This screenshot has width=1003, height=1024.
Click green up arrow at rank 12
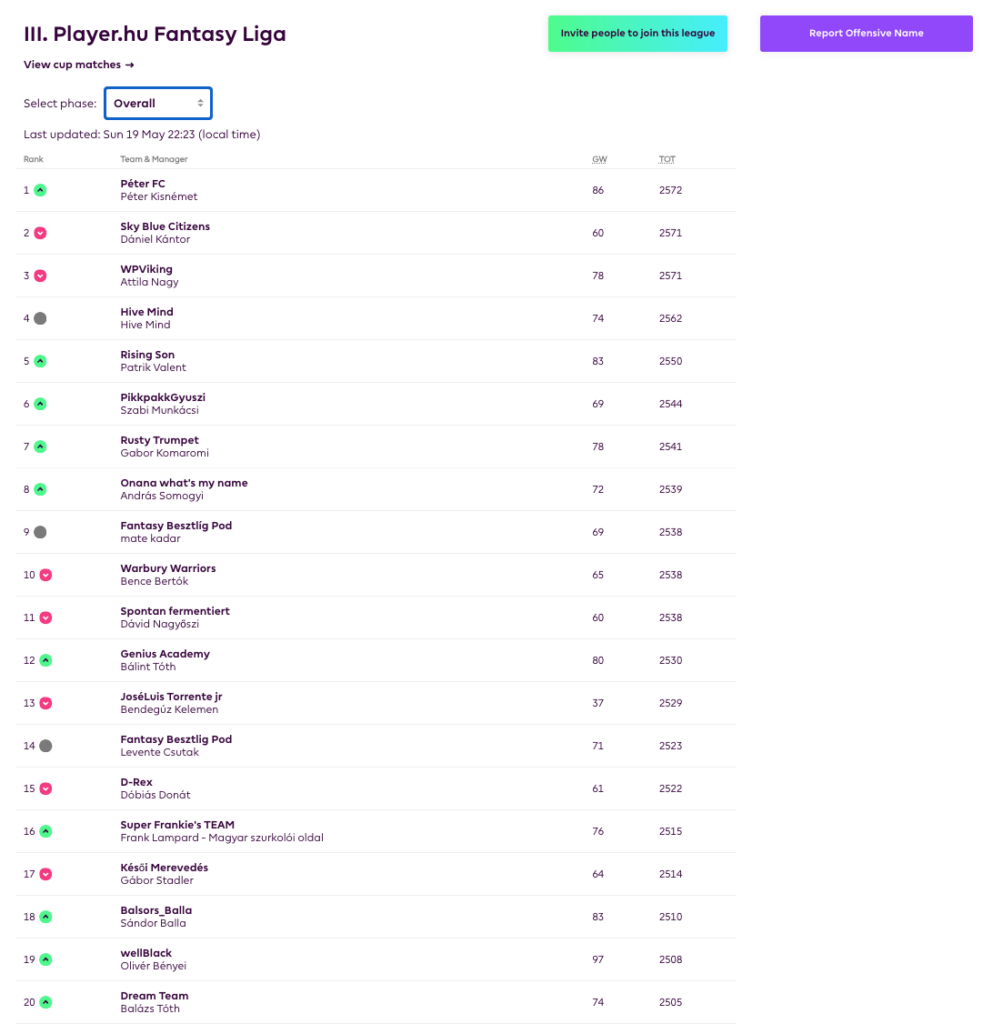(45, 660)
